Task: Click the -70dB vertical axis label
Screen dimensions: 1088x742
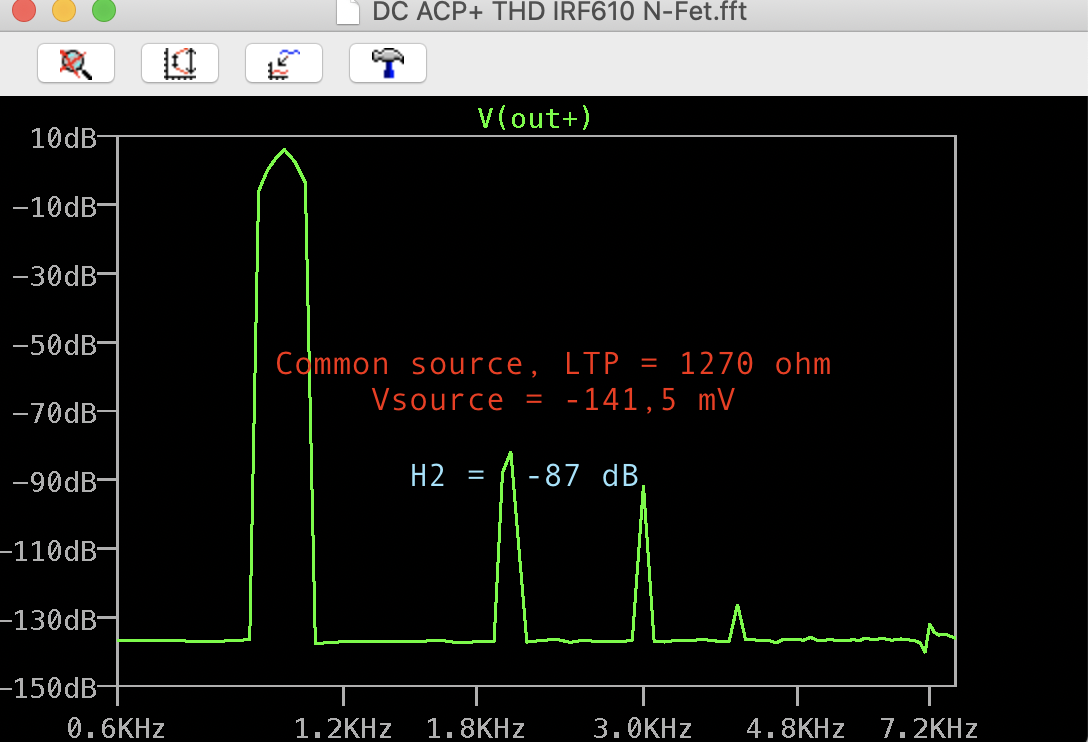Action: point(54,413)
